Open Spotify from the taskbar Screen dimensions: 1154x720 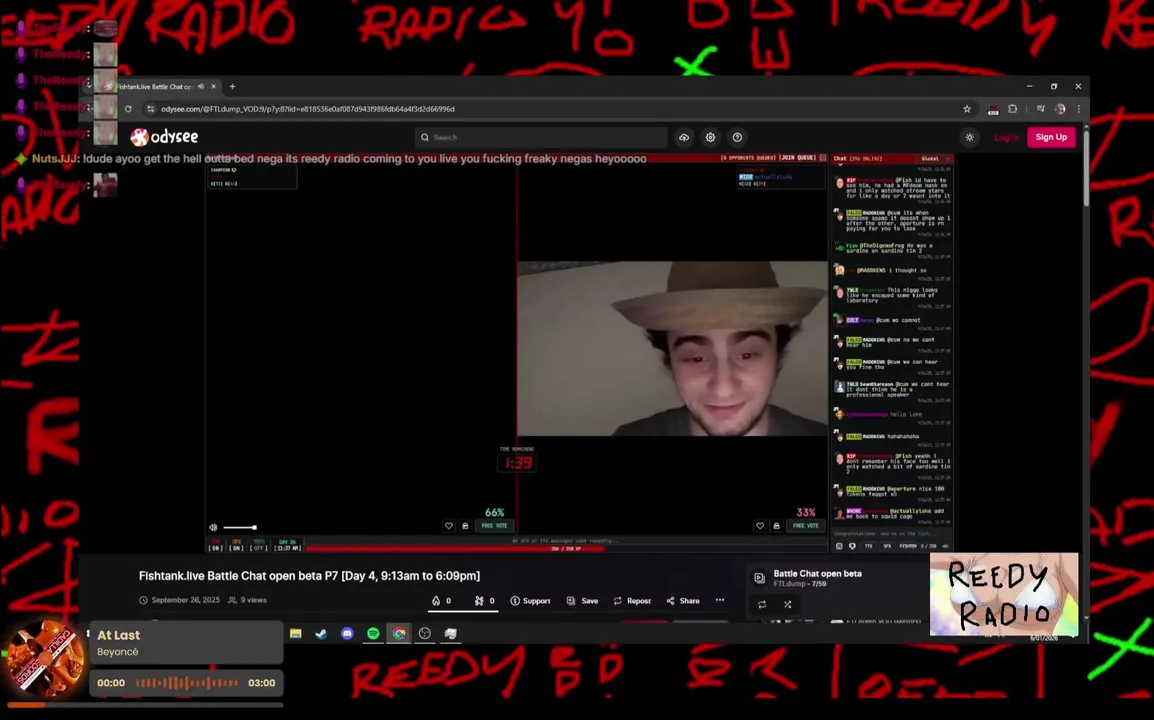(x=373, y=633)
